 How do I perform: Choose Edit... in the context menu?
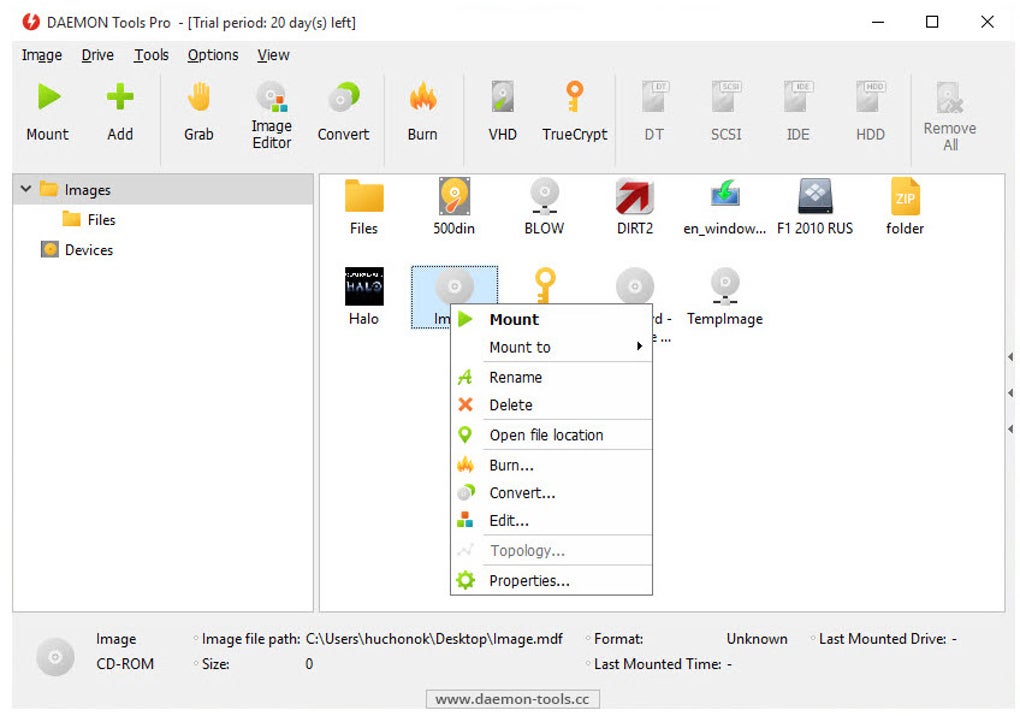click(551, 520)
